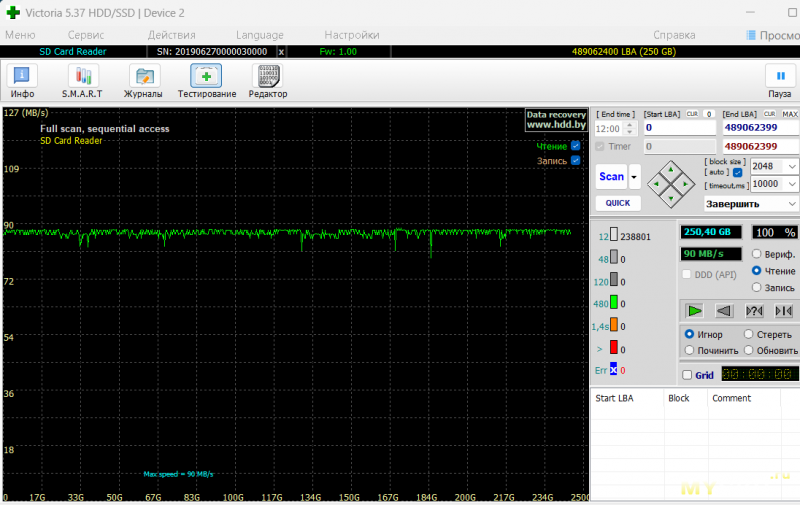The height and width of the screenshot is (505, 800).
Task: Open the timeout 10000 dropdown
Action: 791,184
